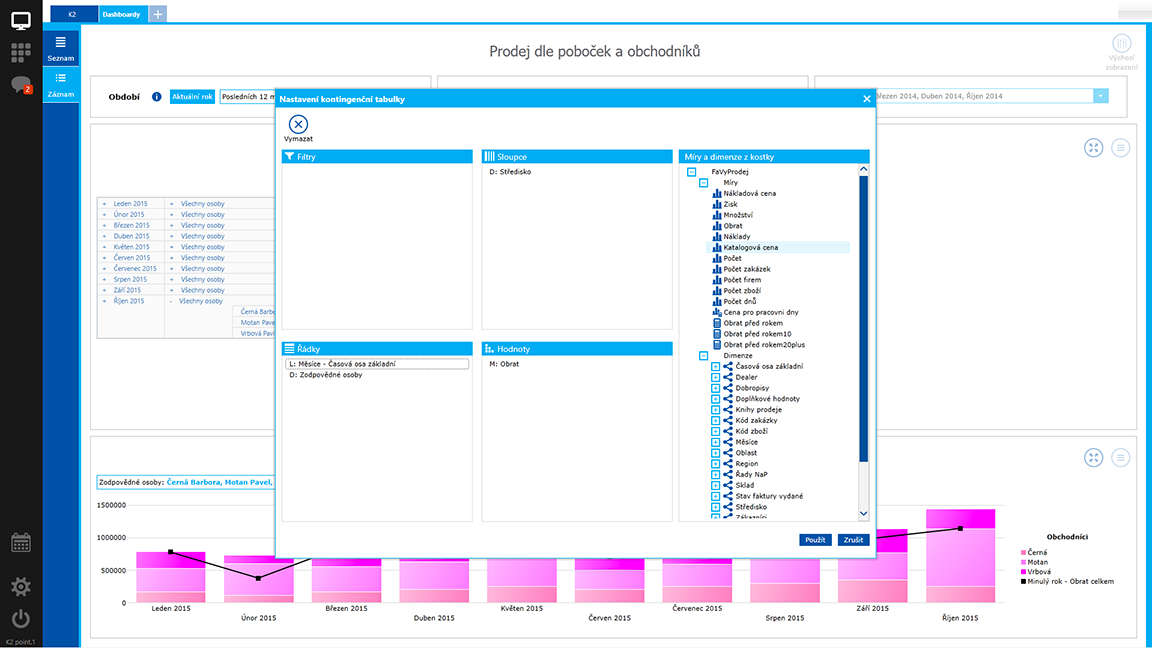Open the apps grid icon
This screenshot has height=648, width=1152.
(x=21, y=52)
